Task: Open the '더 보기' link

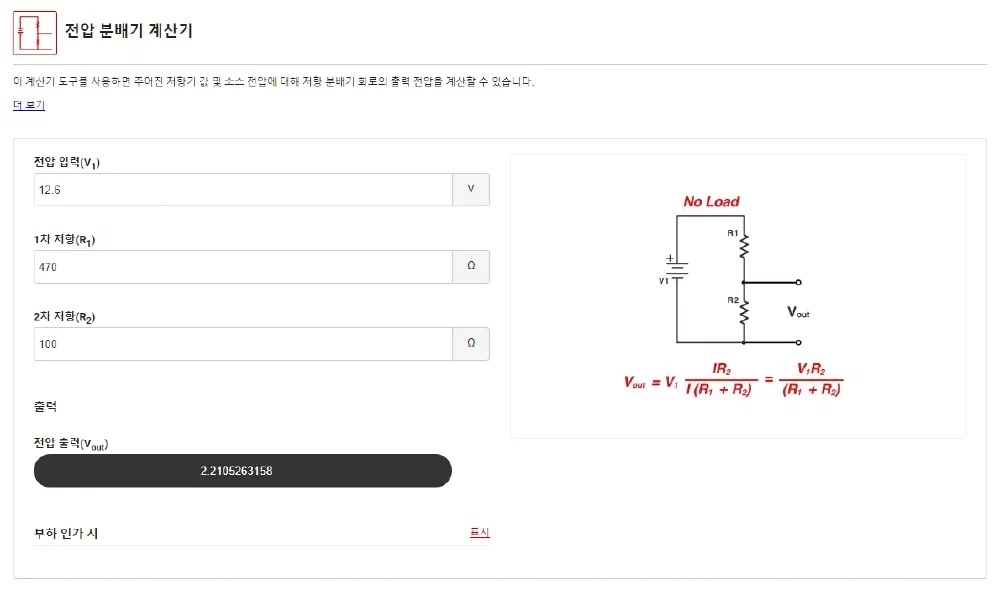Action: click(29, 105)
